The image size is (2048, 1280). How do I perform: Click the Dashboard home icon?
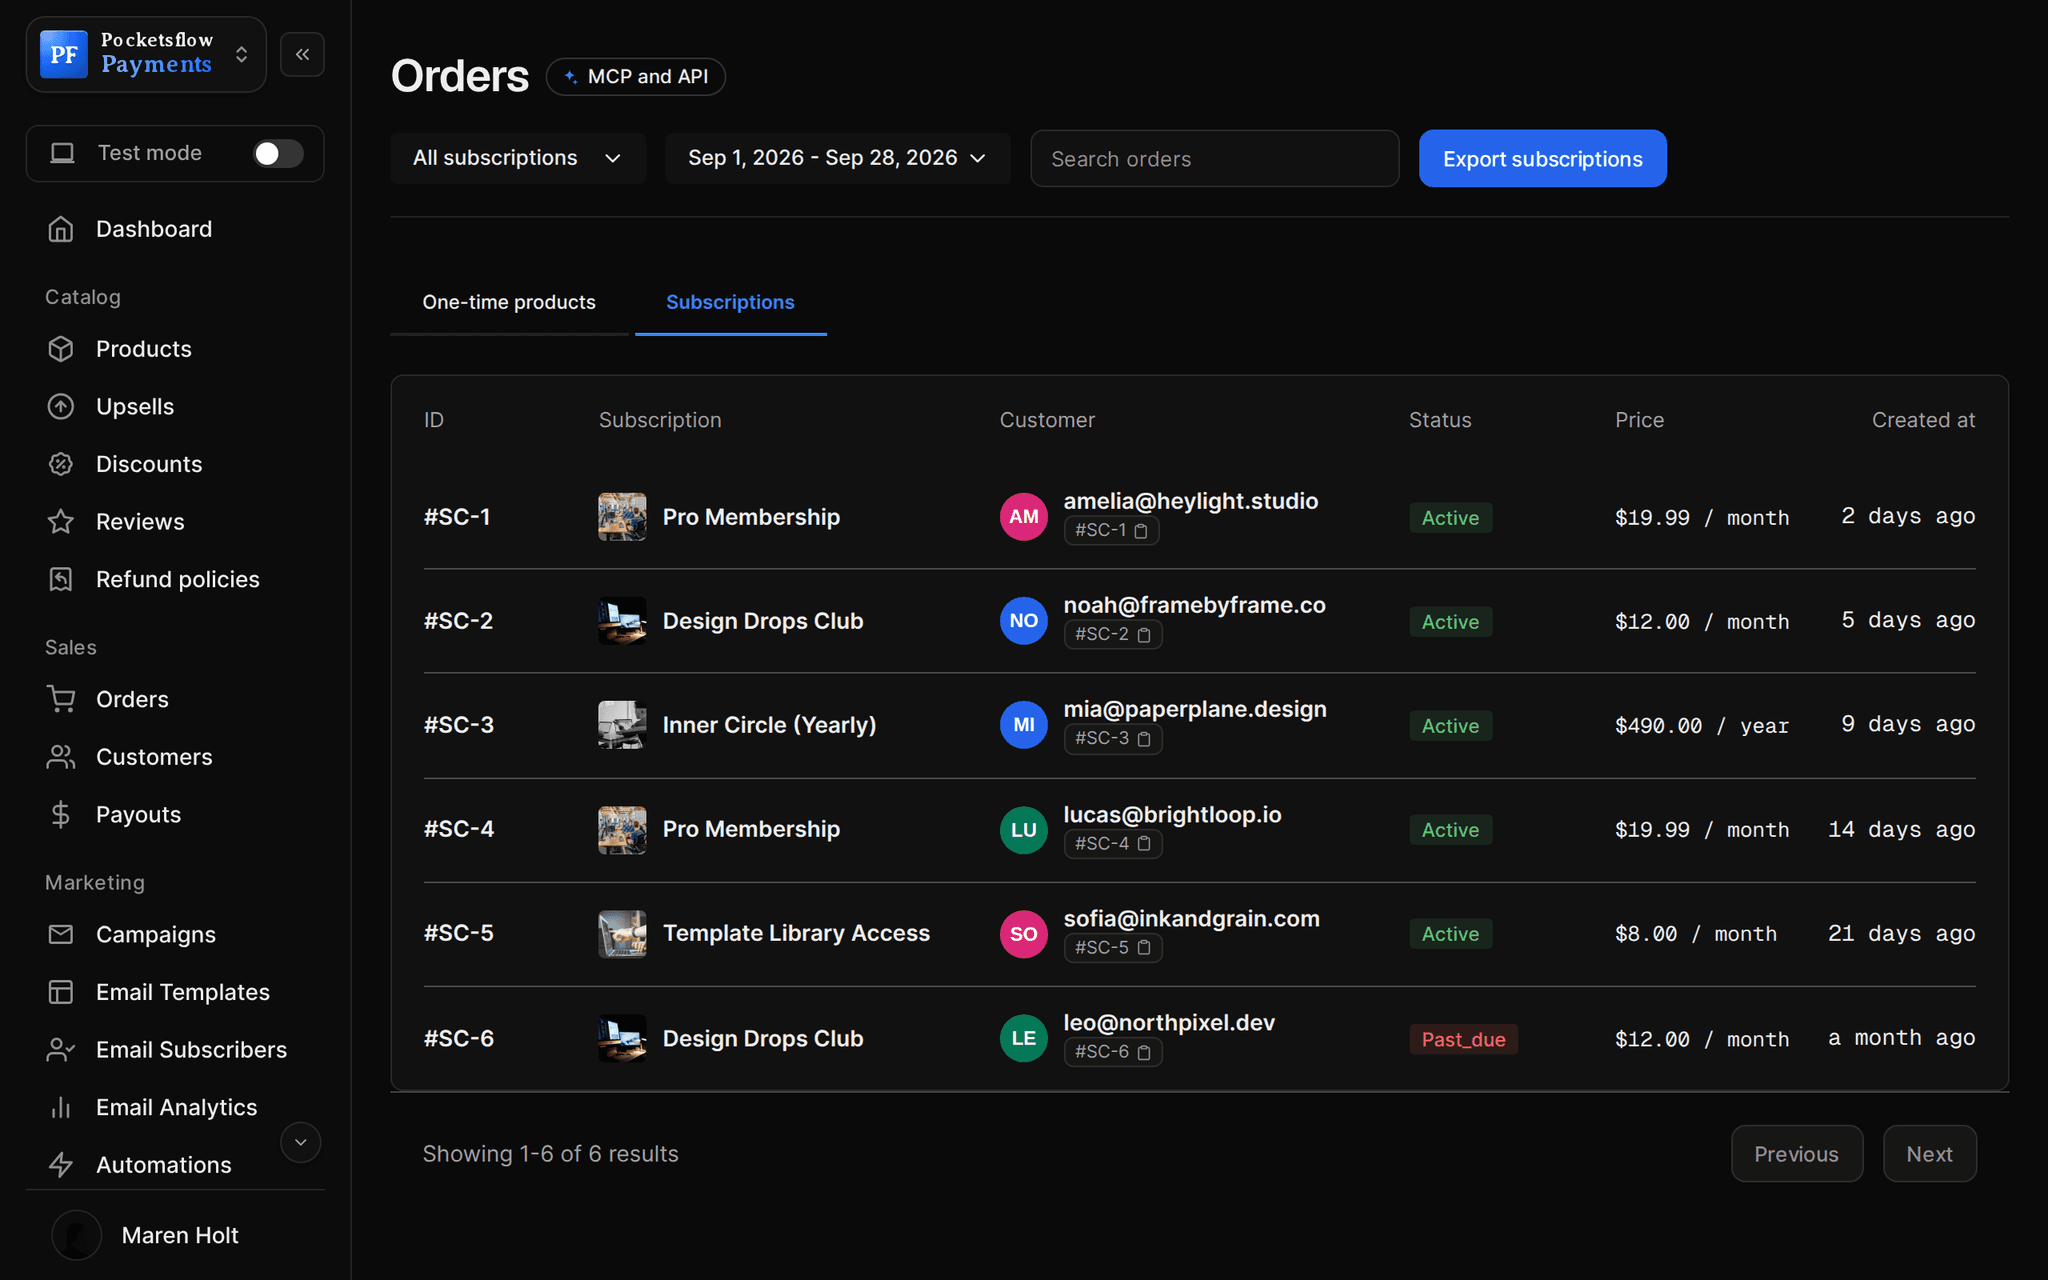(x=61, y=229)
